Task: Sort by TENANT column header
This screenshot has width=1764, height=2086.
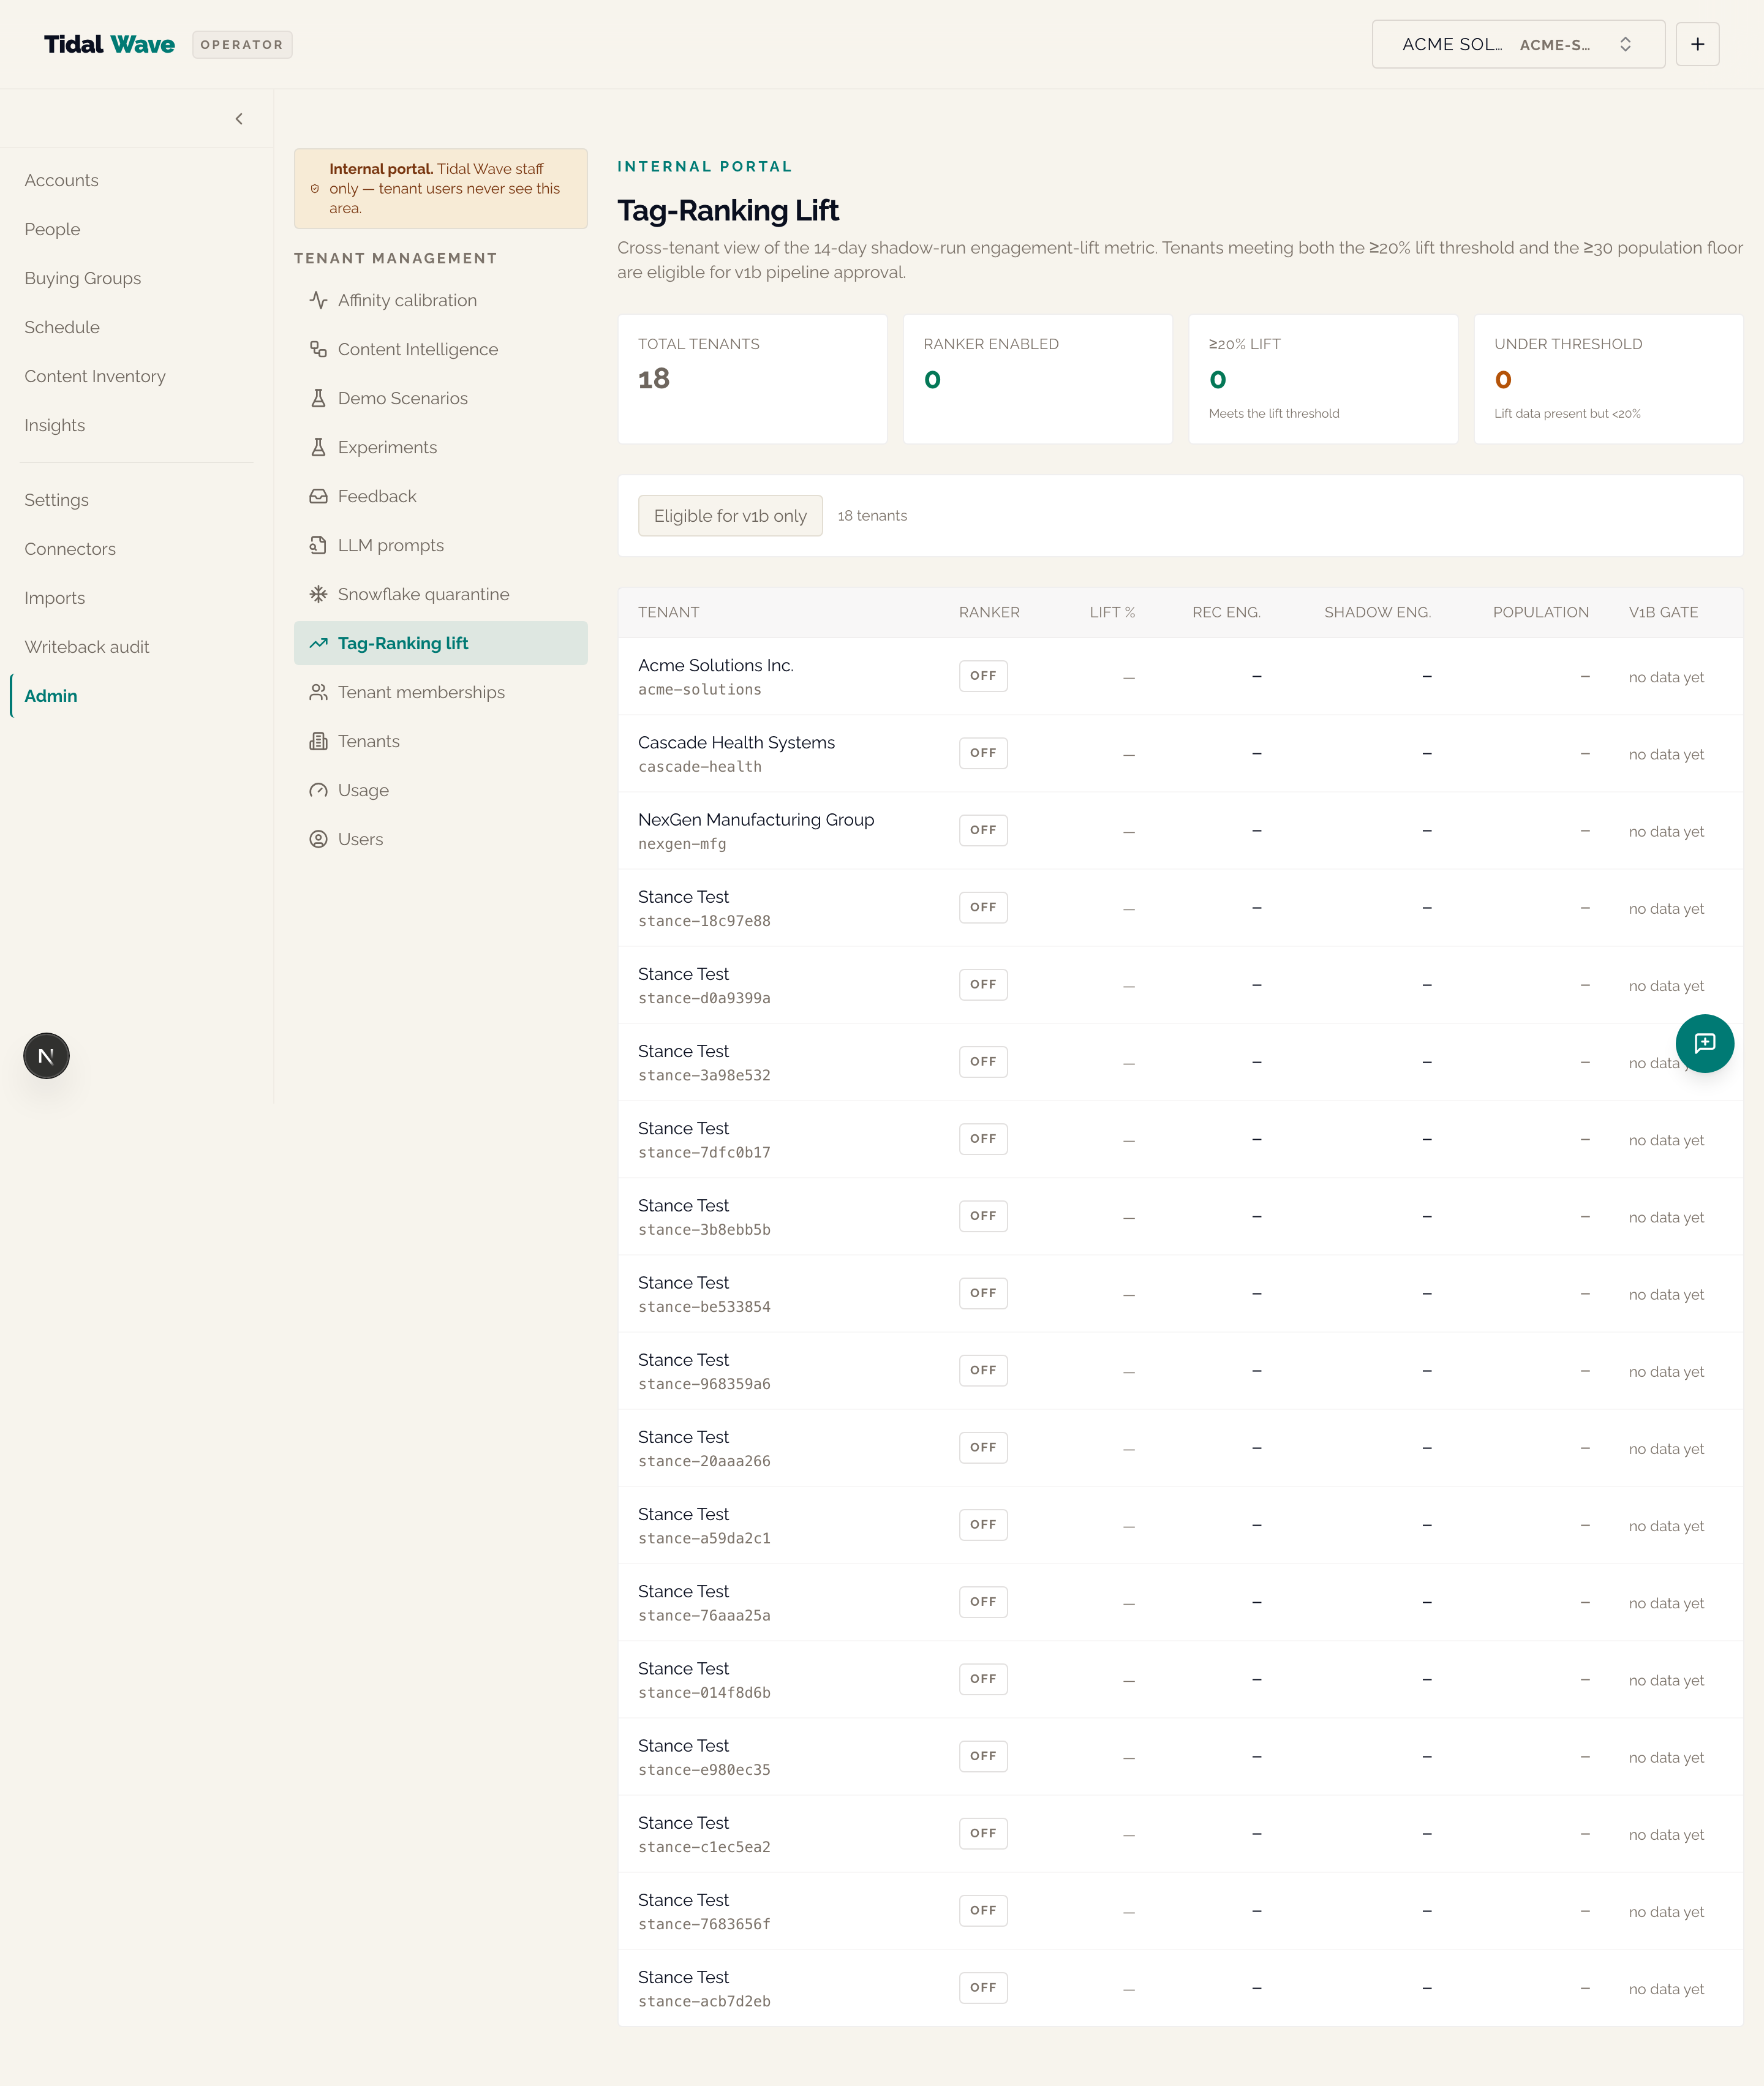Action: (668, 612)
